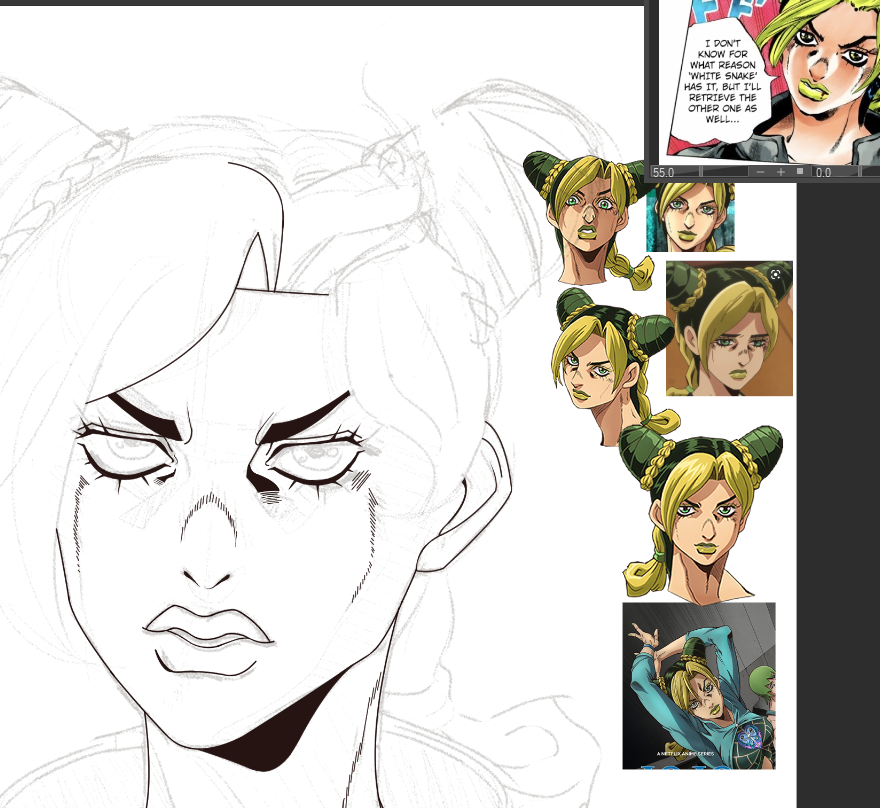Select the reference image with teal background
Image resolution: width=880 pixels, height=808 pixels.
690,217
